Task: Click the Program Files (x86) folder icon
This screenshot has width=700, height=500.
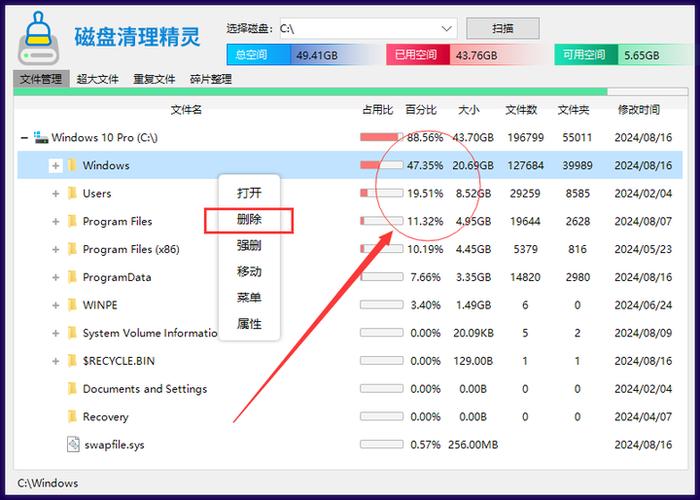Action: point(72,249)
